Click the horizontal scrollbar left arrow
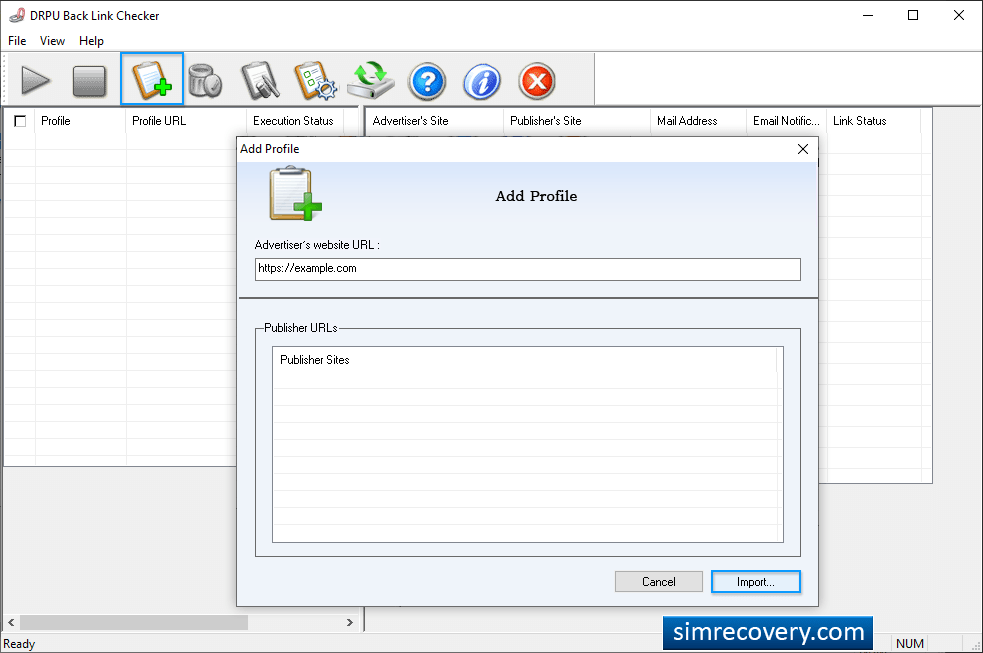This screenshot has width=983, height=653. coord(11,622)
